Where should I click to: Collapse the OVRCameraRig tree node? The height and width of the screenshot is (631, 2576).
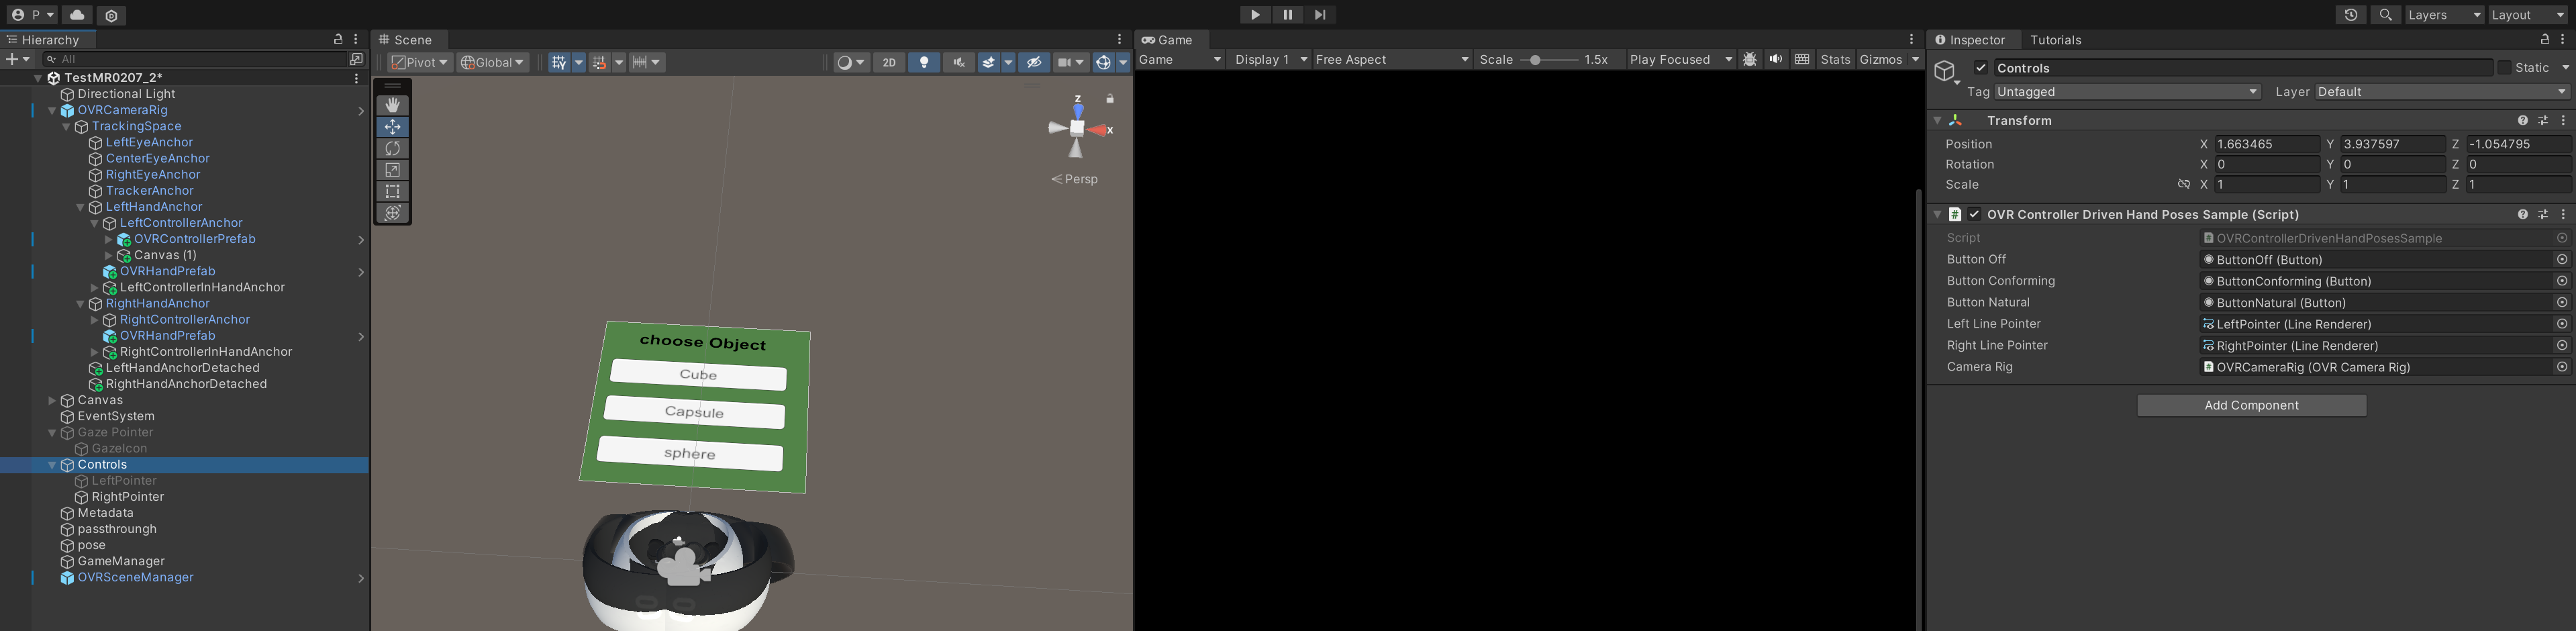pyautogui.click(x=52, y=111)
